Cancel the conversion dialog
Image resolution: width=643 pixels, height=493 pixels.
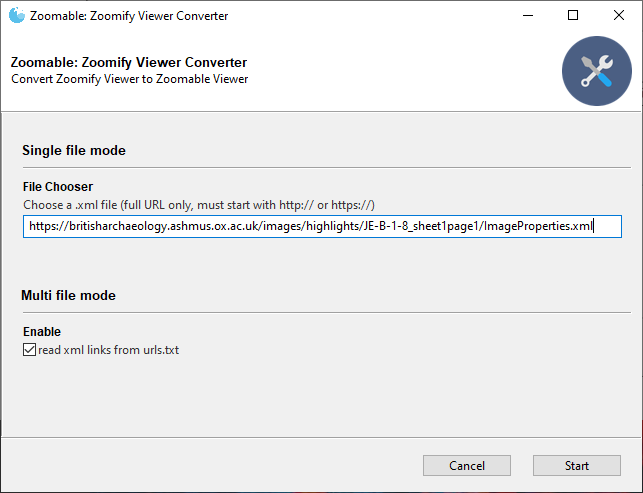[x=467, y=466]
